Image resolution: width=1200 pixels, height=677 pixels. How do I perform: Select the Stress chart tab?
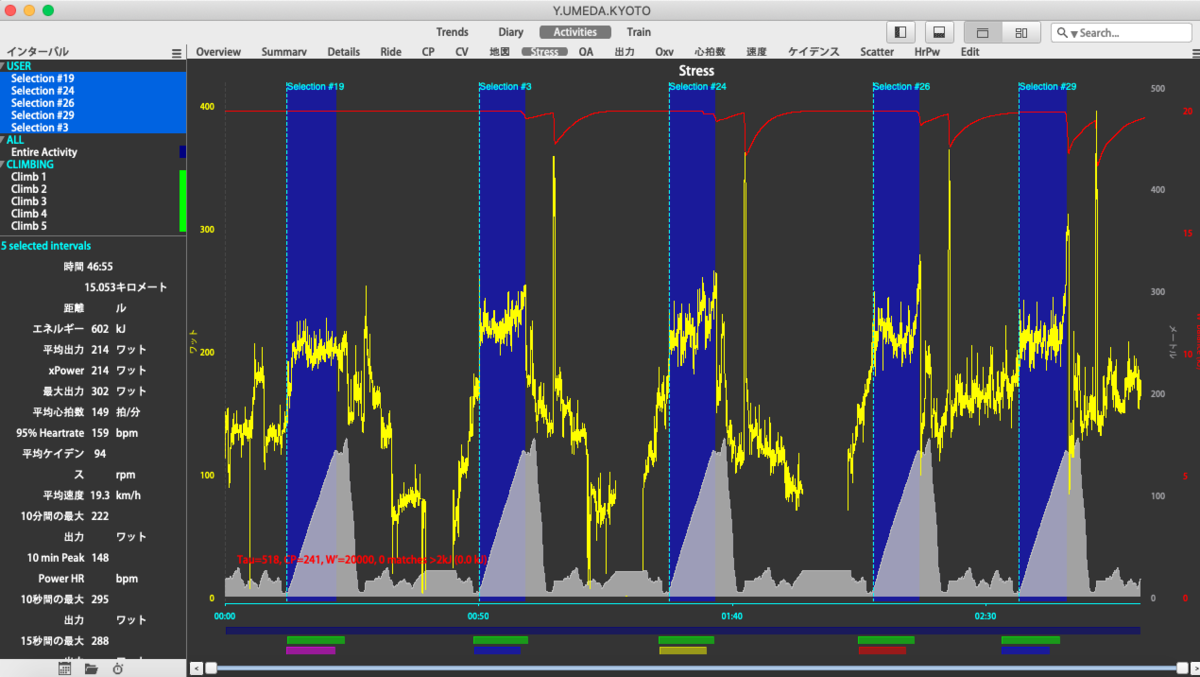(x=545, y=52)
